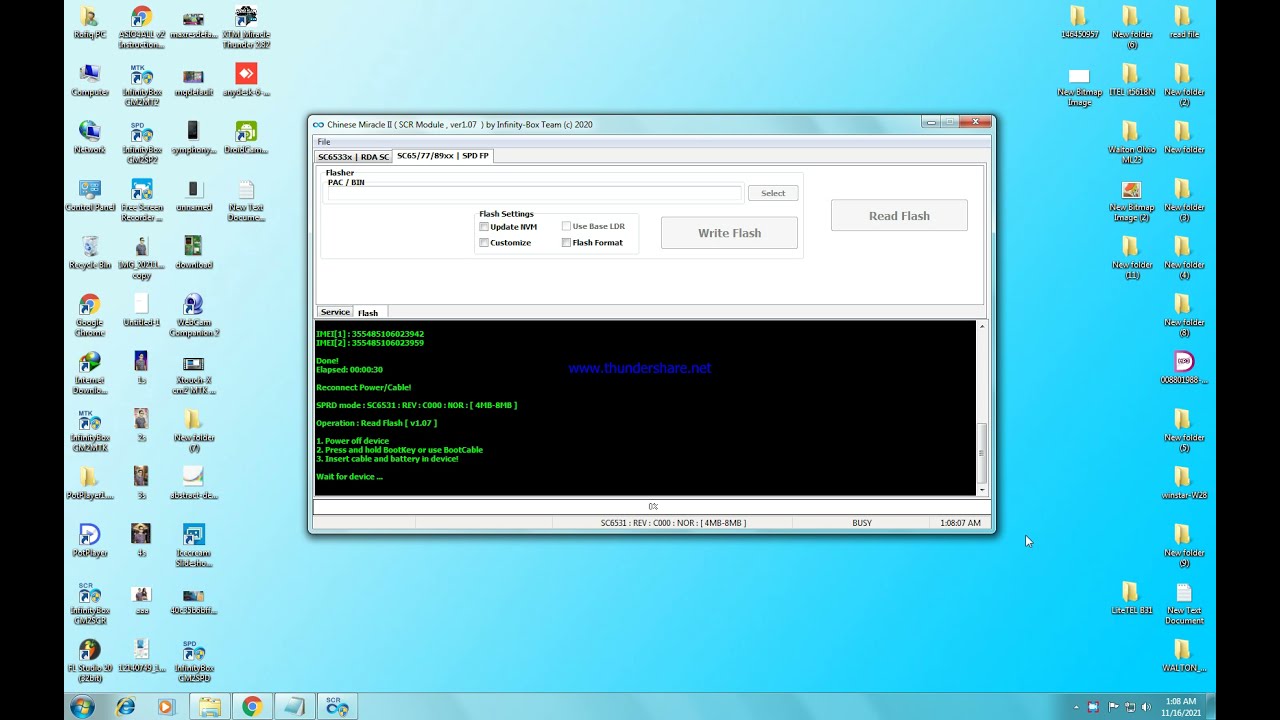Click the BUSY status bar entry

[862, 523]
